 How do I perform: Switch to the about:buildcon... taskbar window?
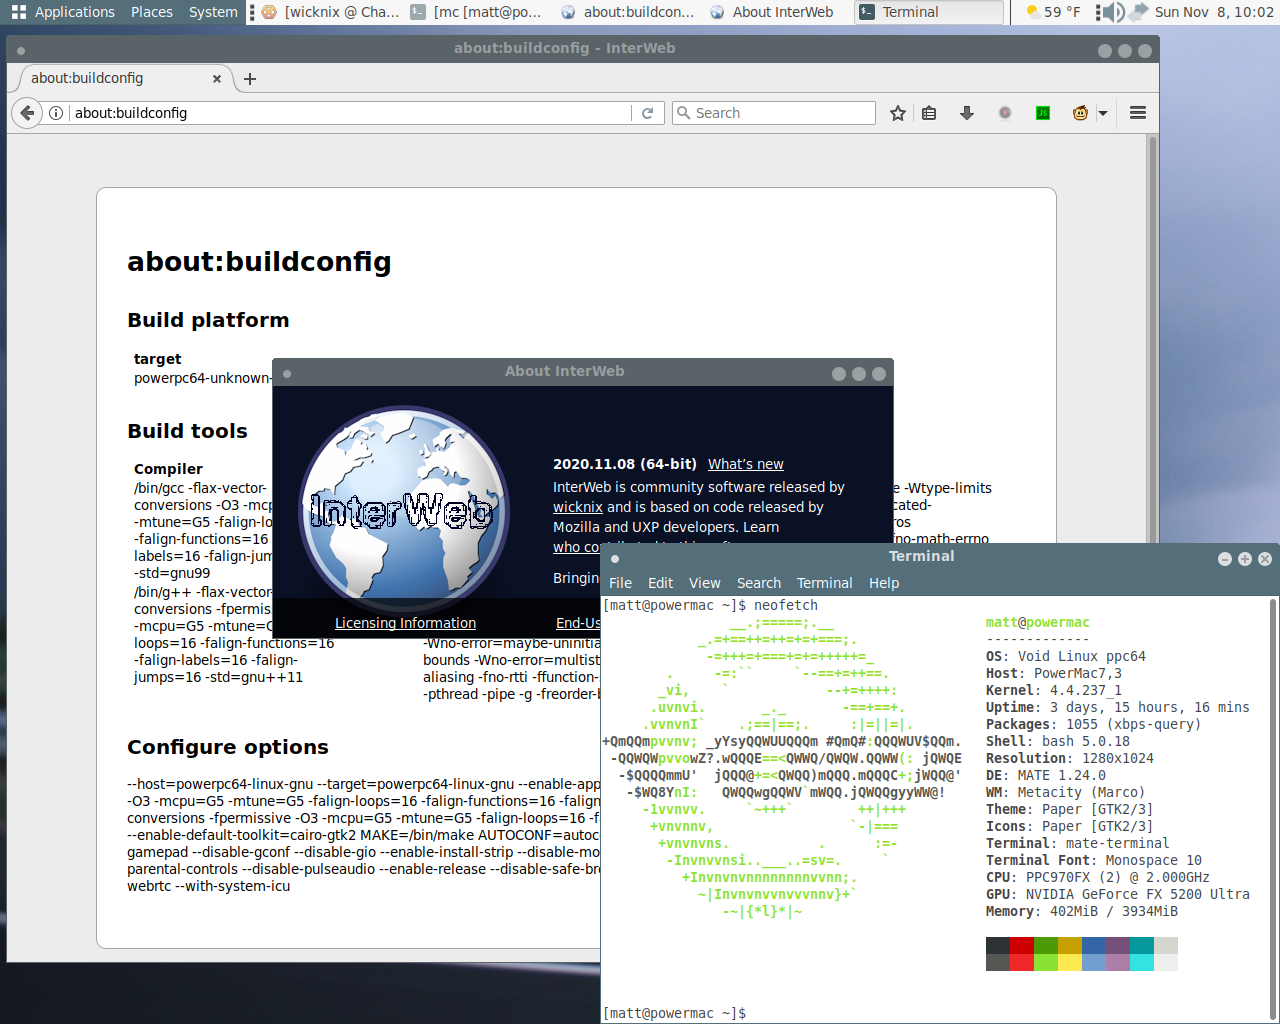(627, 12)
